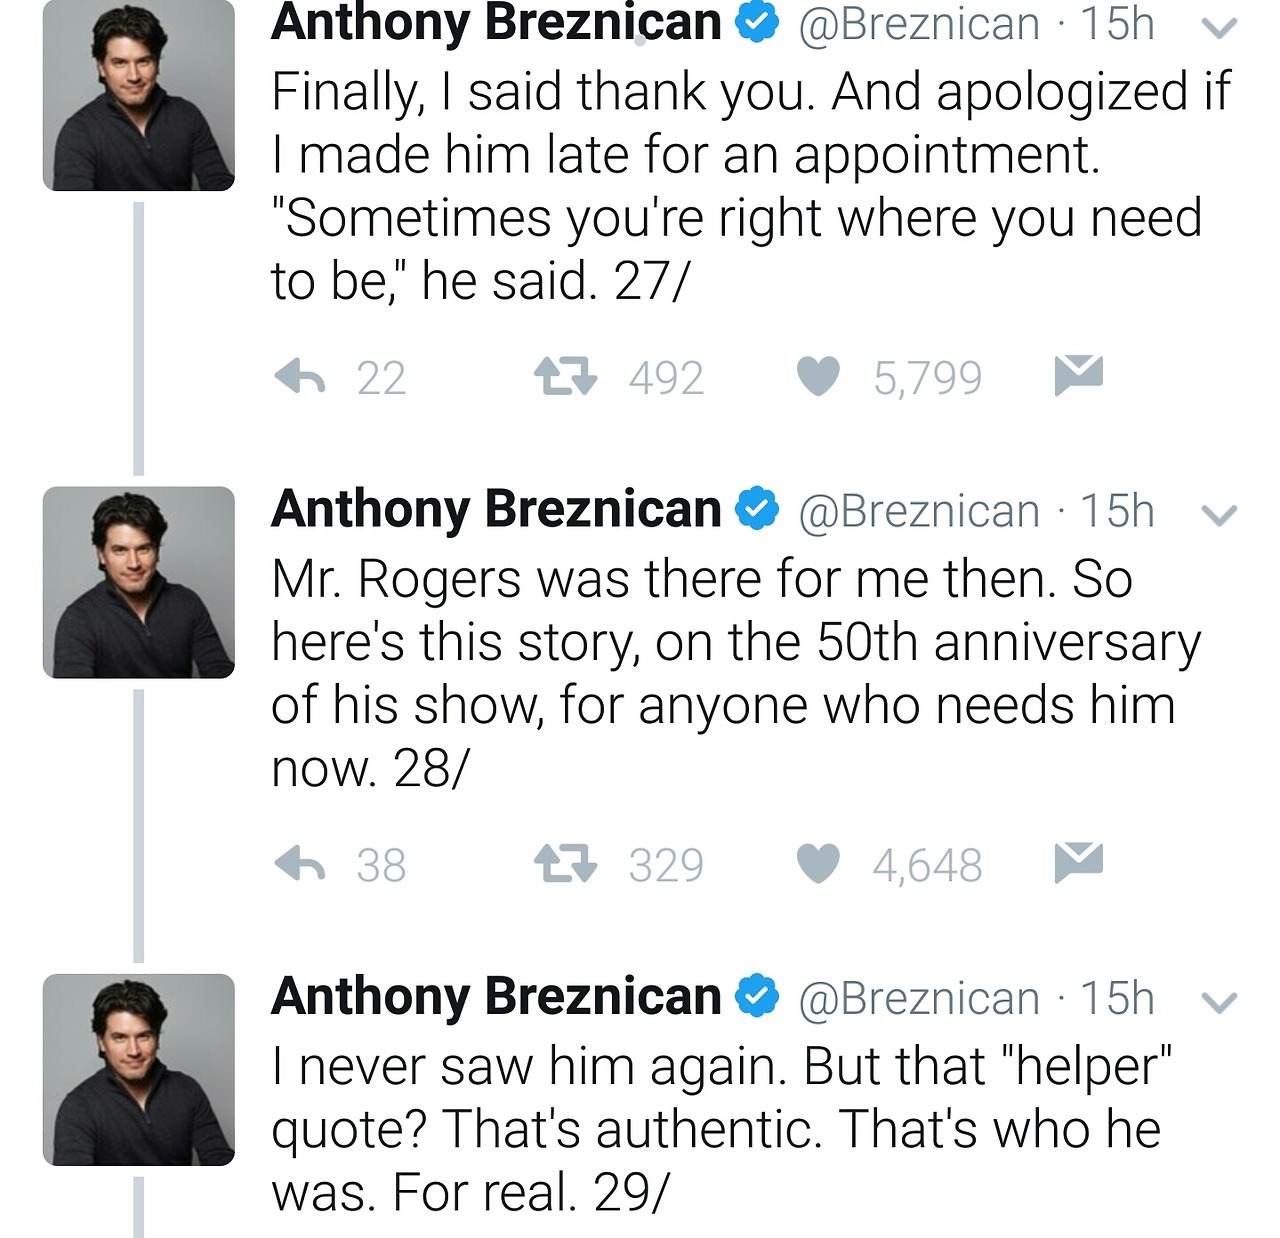Image resolution: width=1280 pixels, height=1238 pixels.
Task: Select the profile picture on the 29/ tweet
Action: point(138,1069)
